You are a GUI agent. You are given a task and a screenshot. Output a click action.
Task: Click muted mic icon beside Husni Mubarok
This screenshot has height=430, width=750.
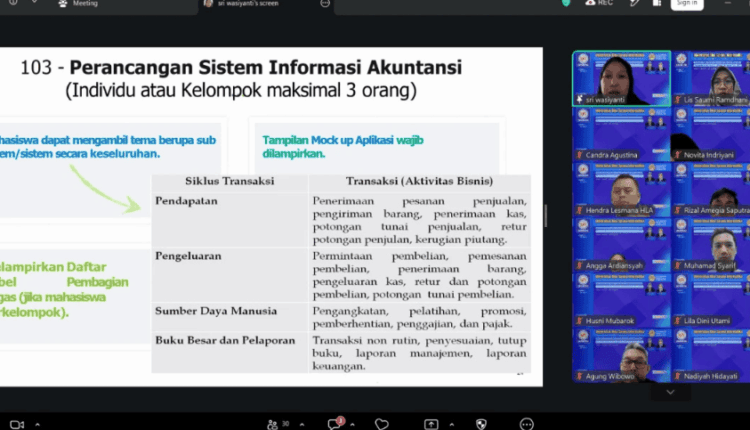pyautogui.click(x=580, y=320)
